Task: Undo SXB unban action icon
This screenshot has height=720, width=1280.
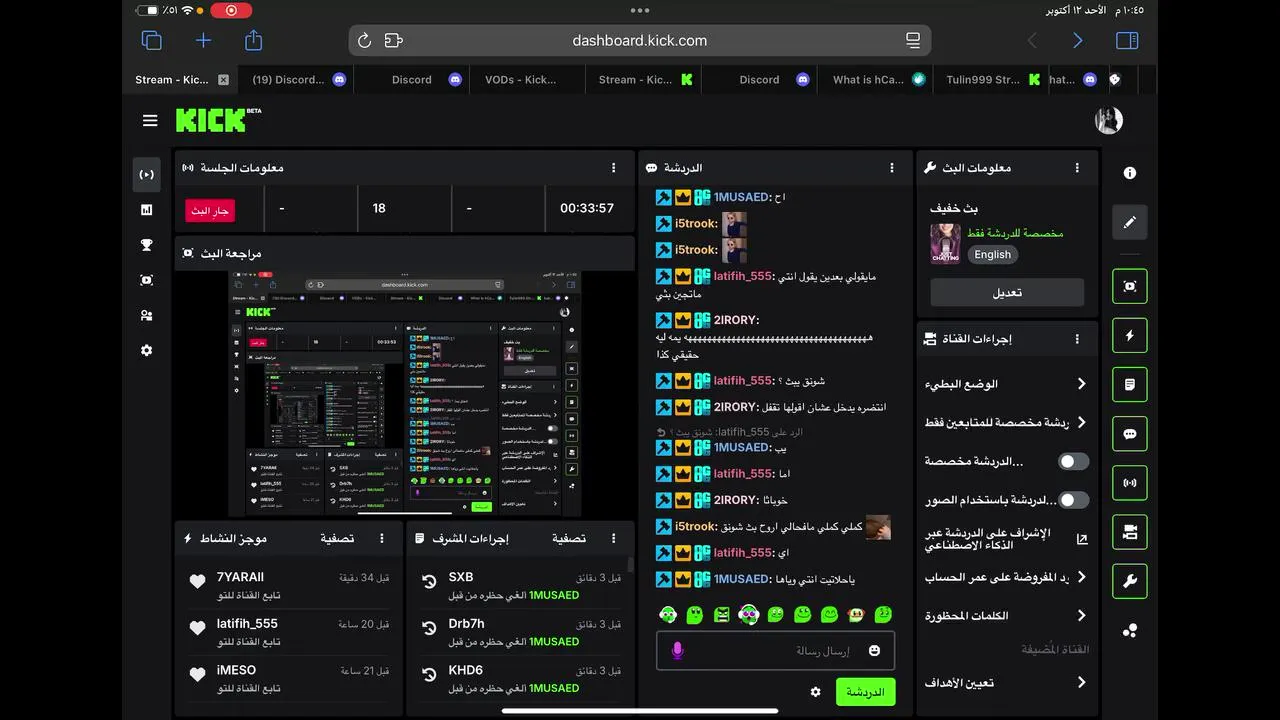Action: [x=429, y=581]
